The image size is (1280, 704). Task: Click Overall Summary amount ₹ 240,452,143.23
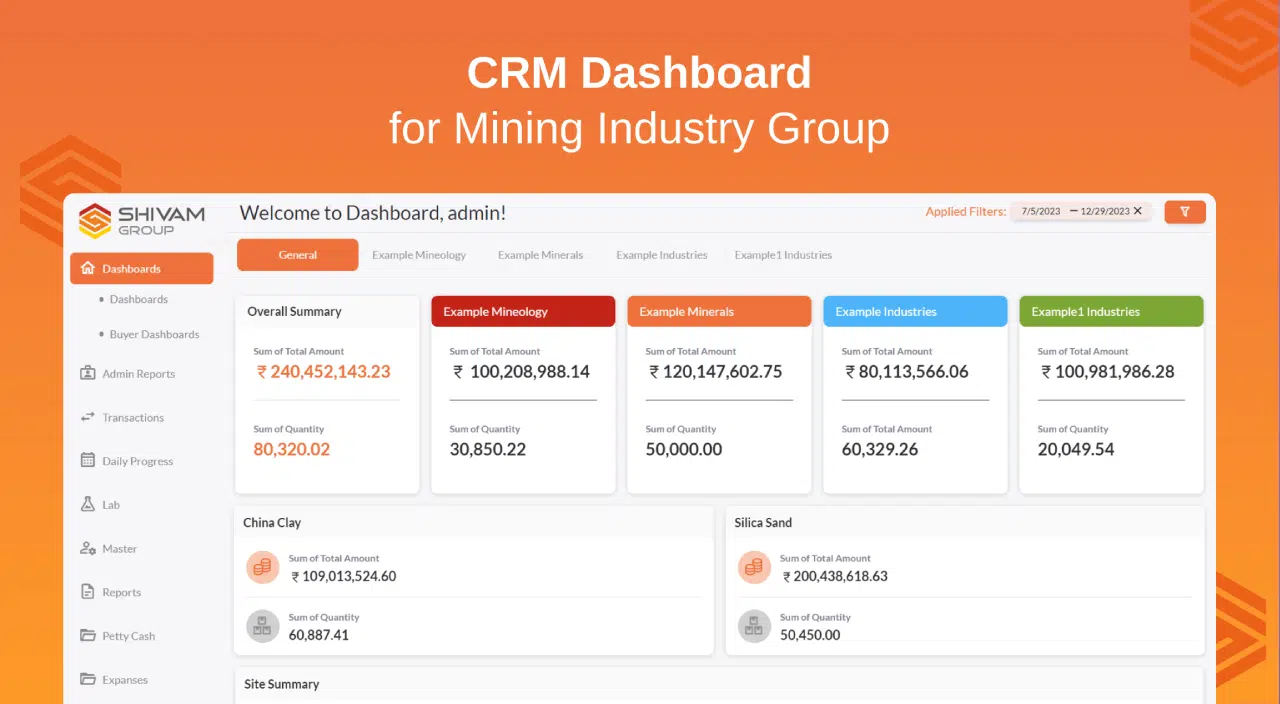323,371
